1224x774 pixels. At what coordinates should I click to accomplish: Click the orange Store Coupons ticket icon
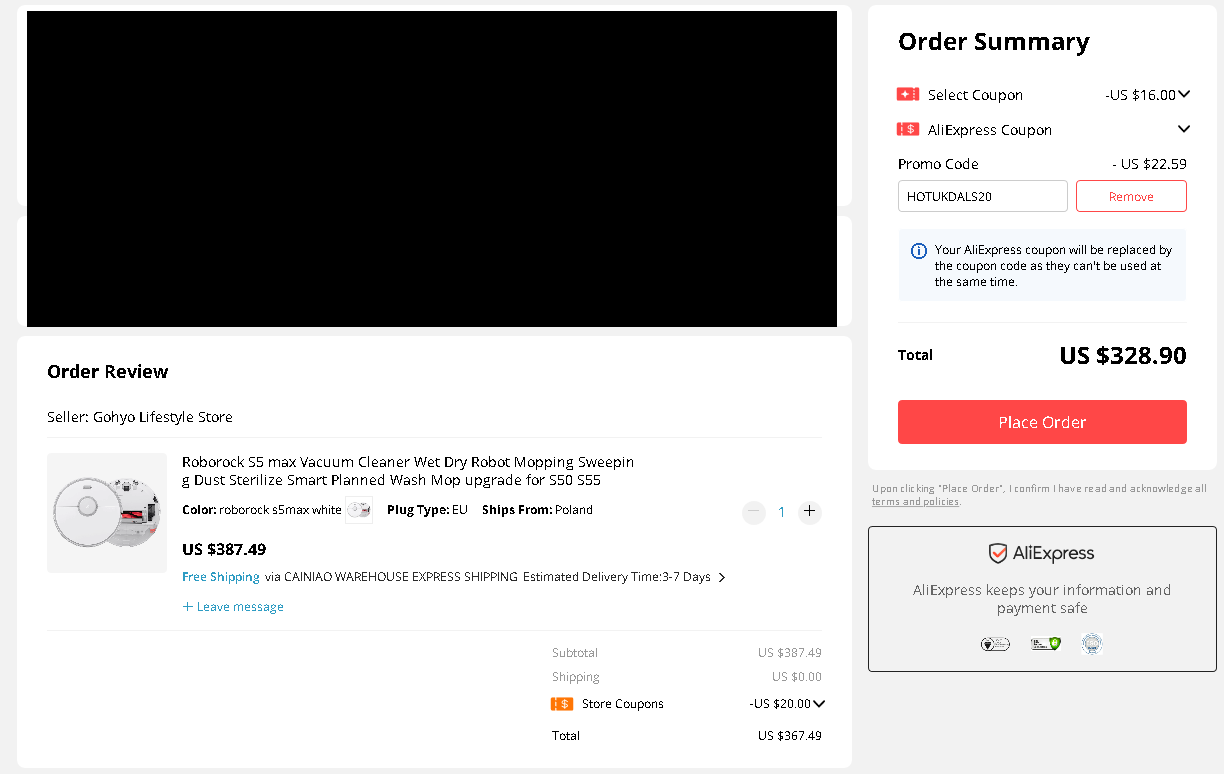562,704
